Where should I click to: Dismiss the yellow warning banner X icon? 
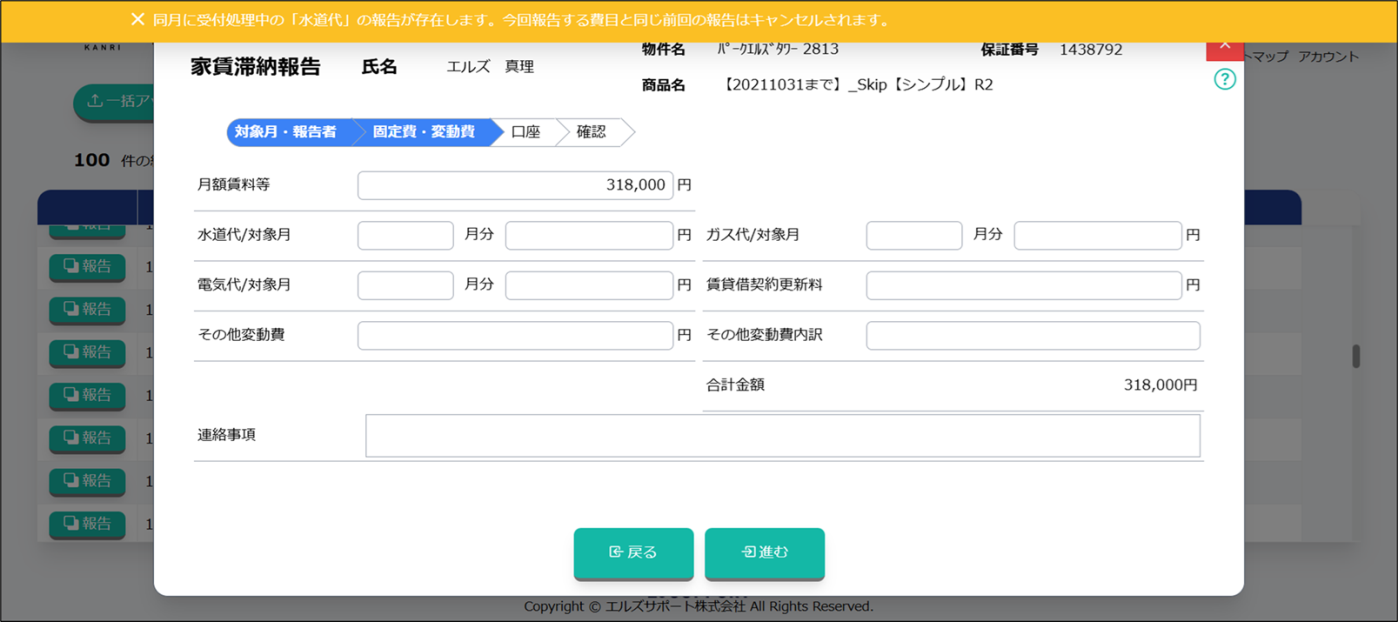click(138, 20)
